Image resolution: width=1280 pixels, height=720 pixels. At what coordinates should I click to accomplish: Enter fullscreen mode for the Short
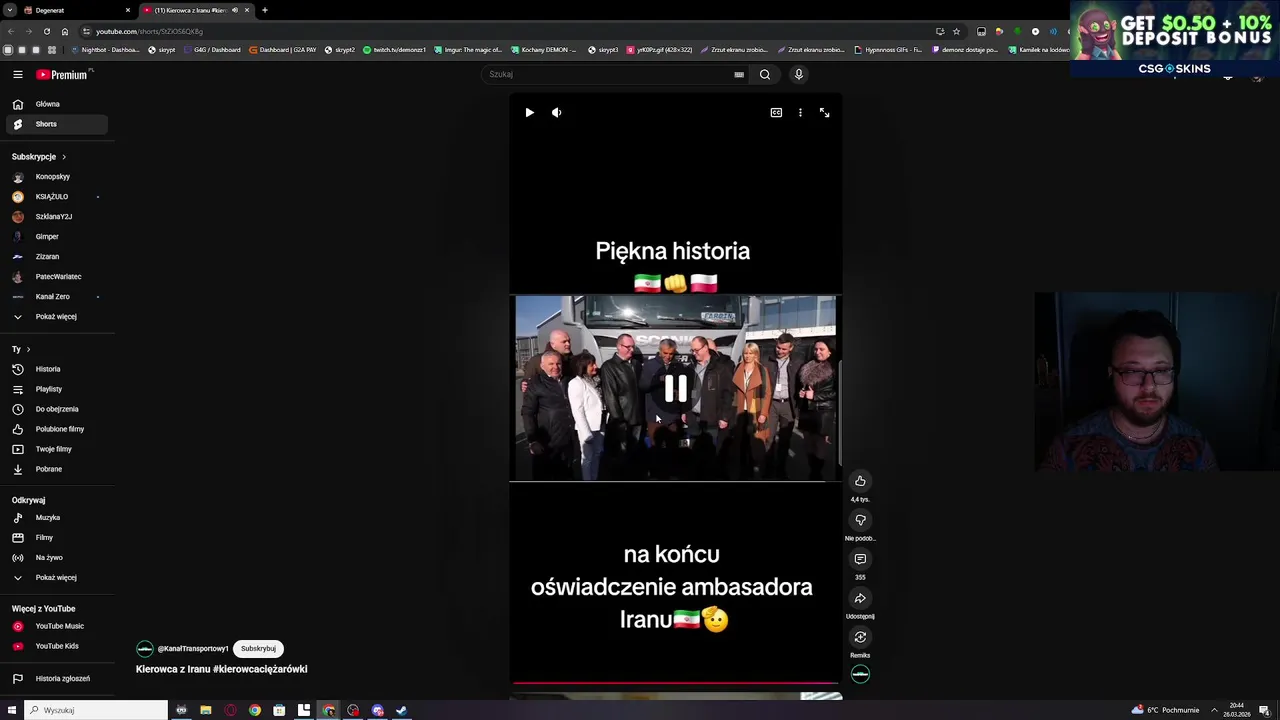pyautogui.click(x=824, y=113)
